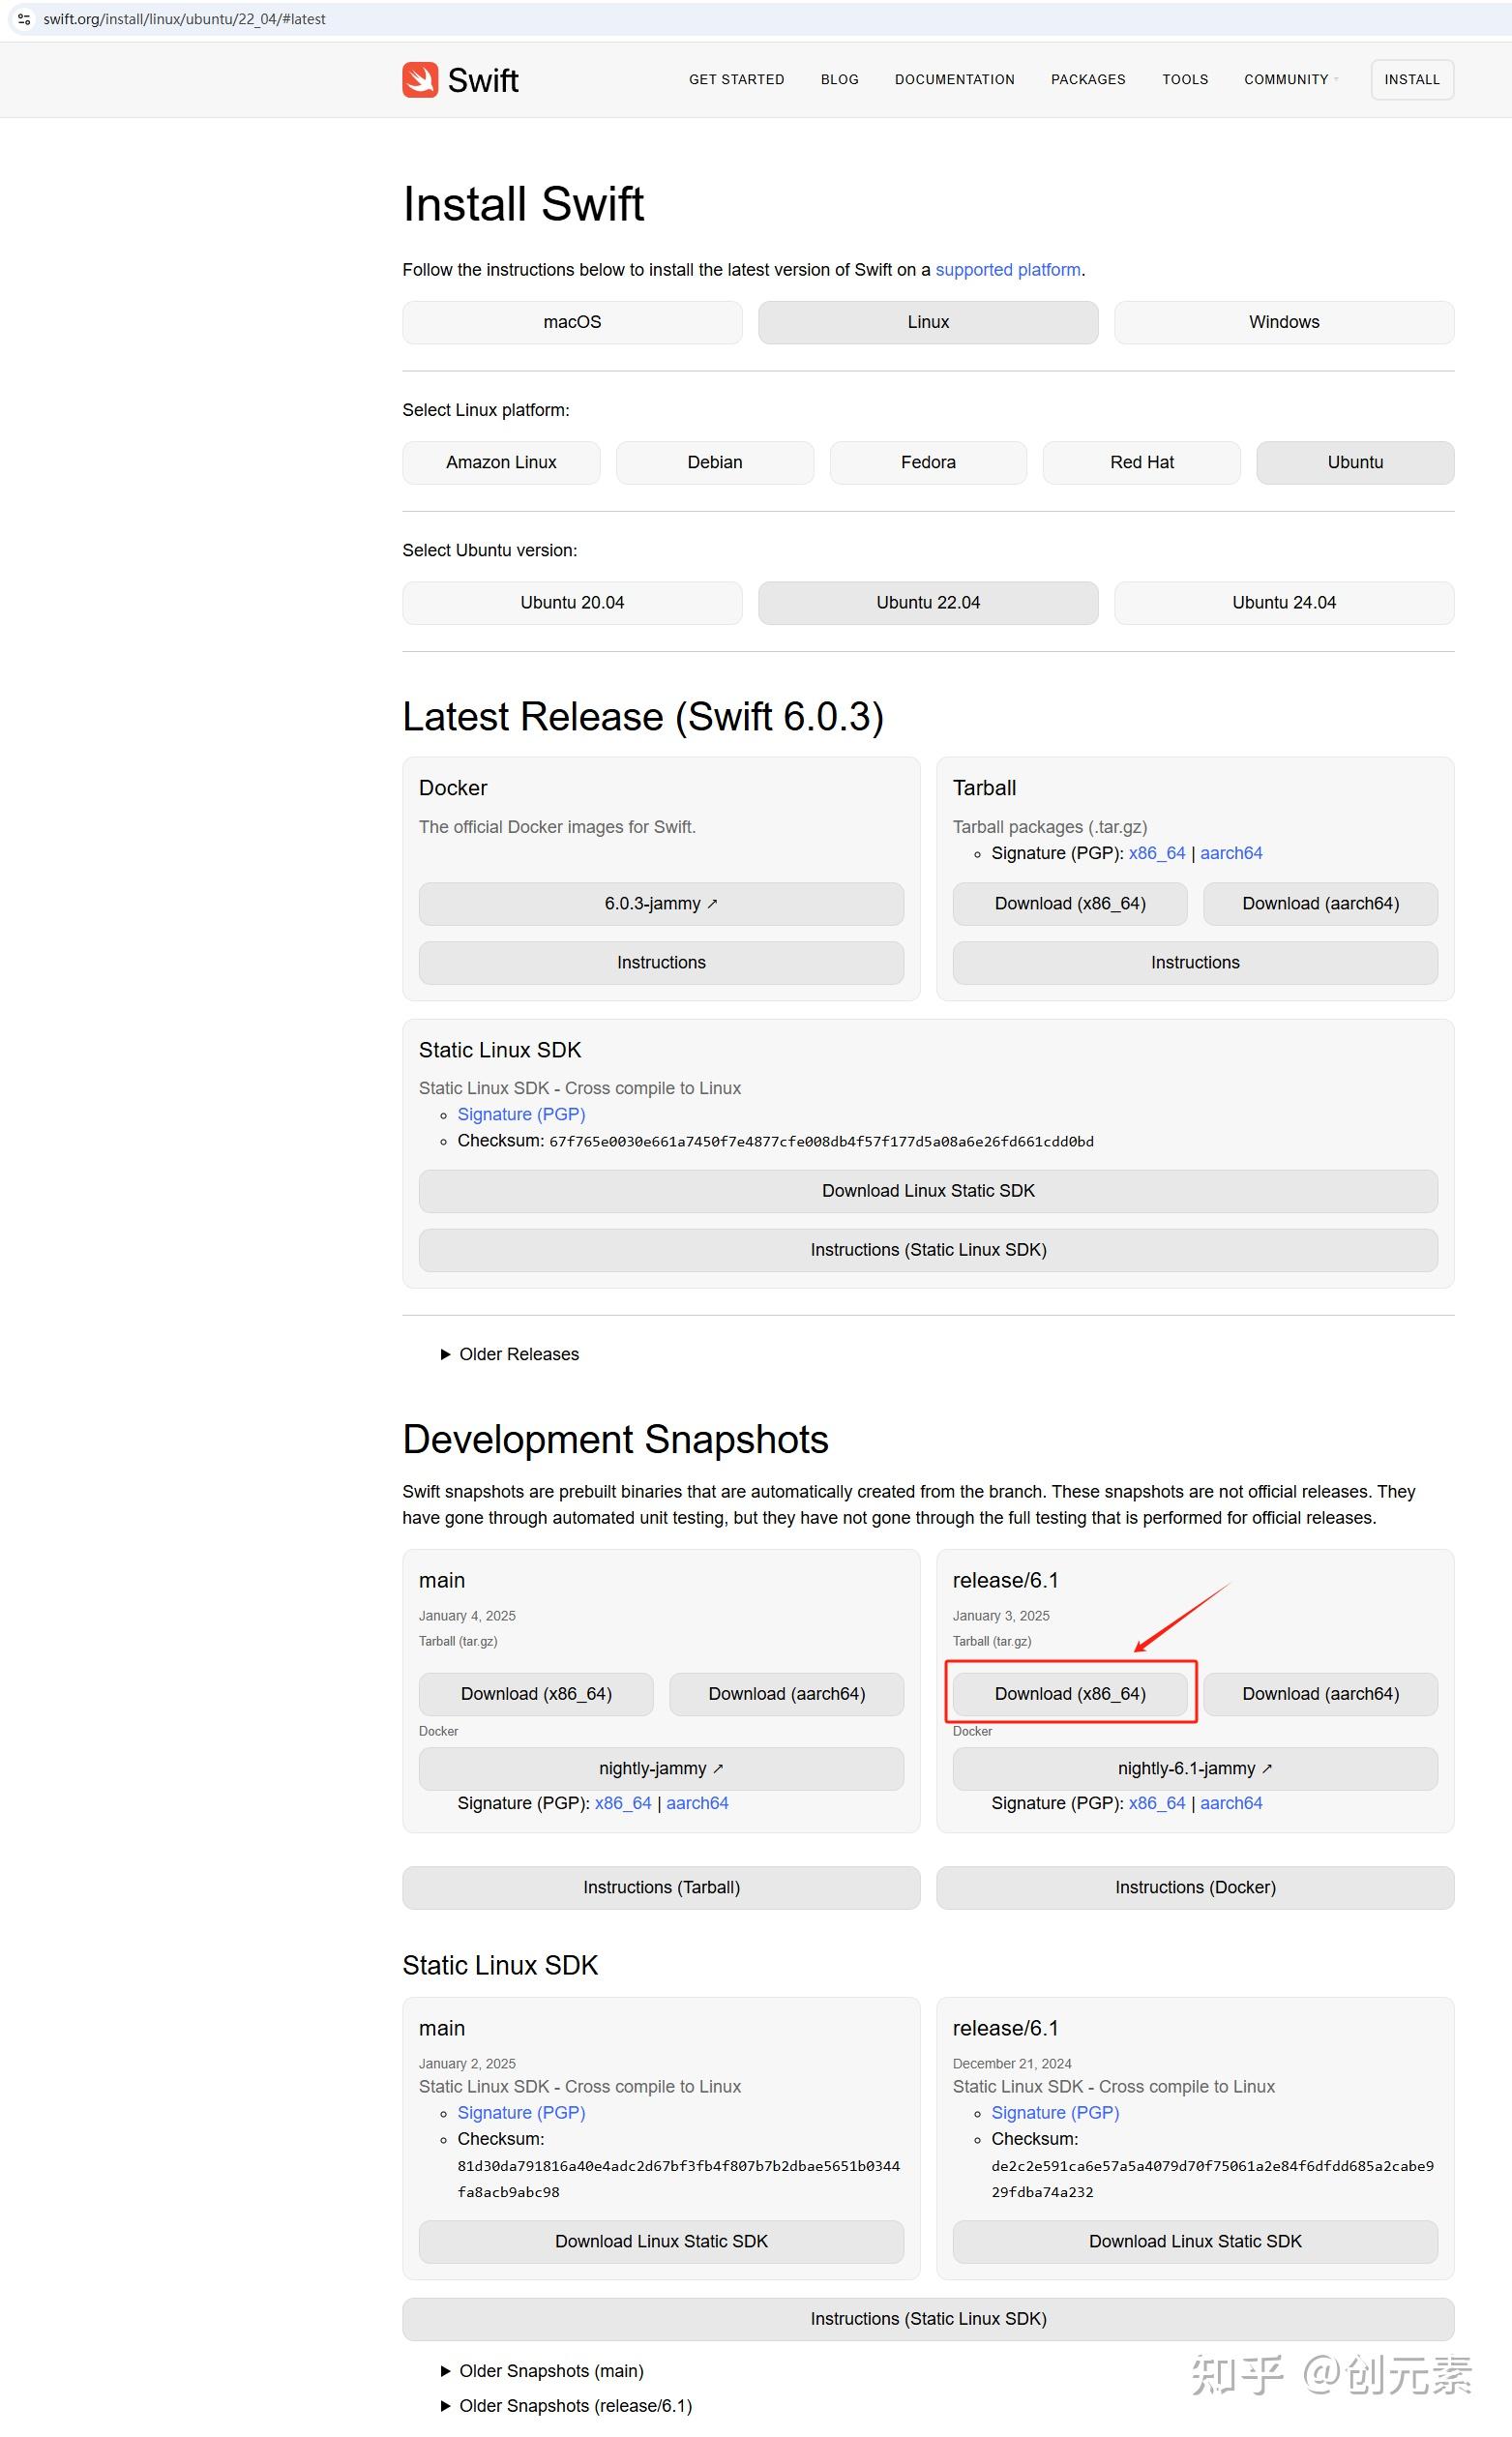
Task: Expand Older Snapshots (main)
Action: [x=542, y=2371]
